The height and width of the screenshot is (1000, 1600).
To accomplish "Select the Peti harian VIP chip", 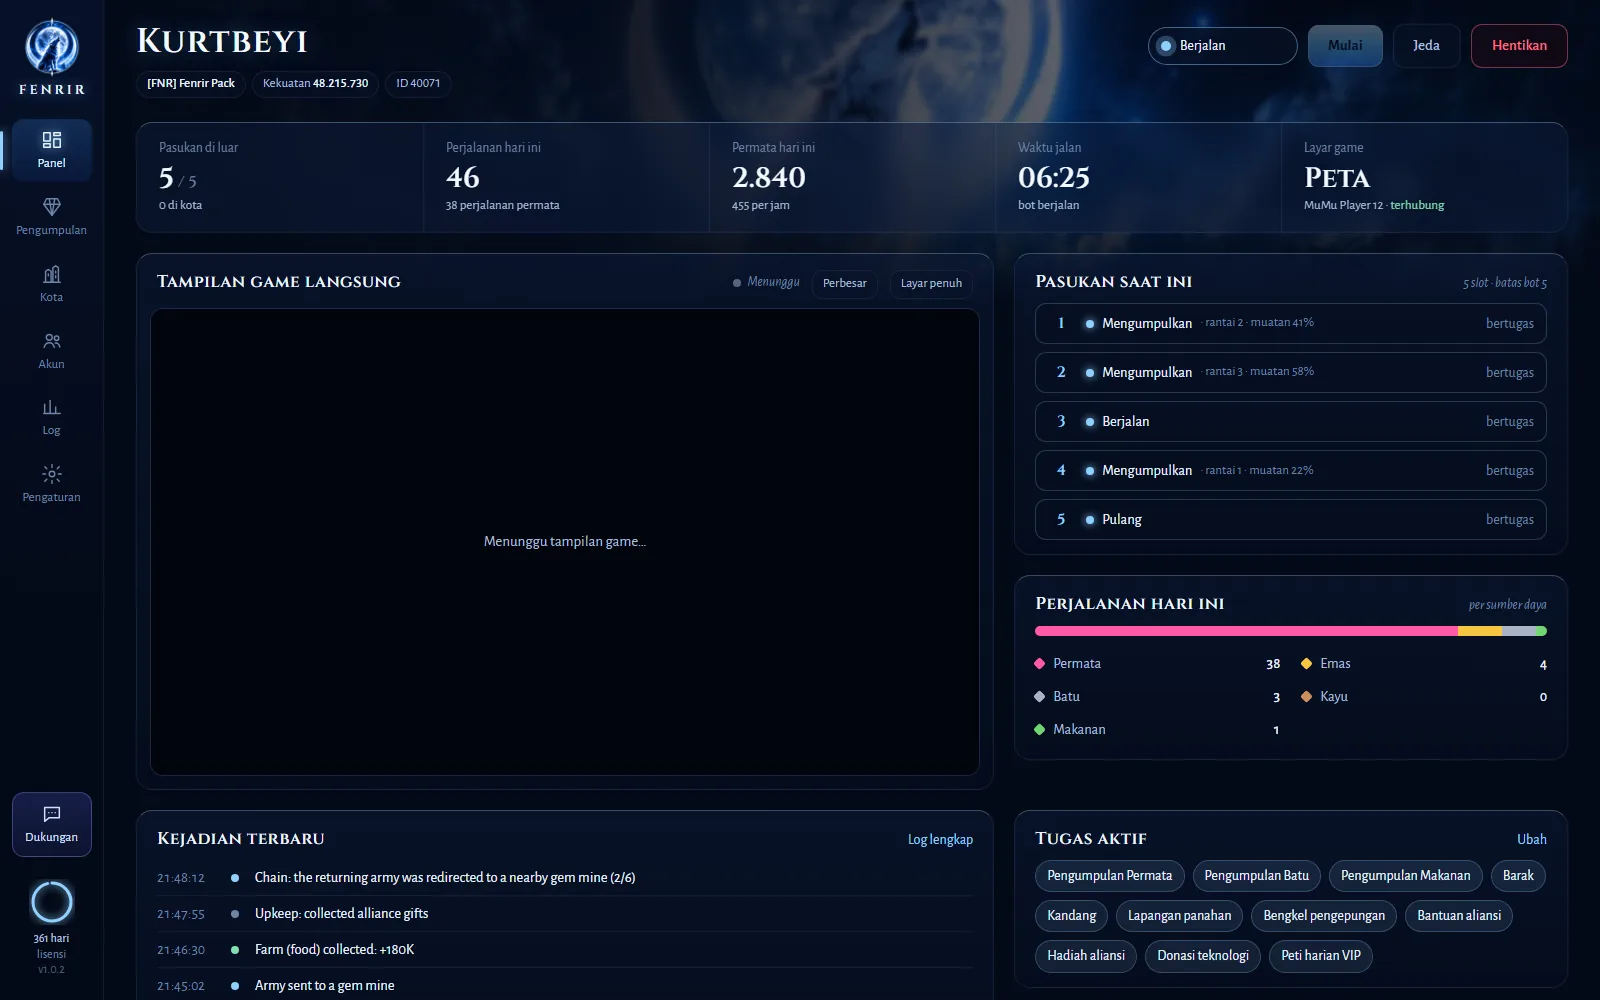I will [x=1321, y=956].
